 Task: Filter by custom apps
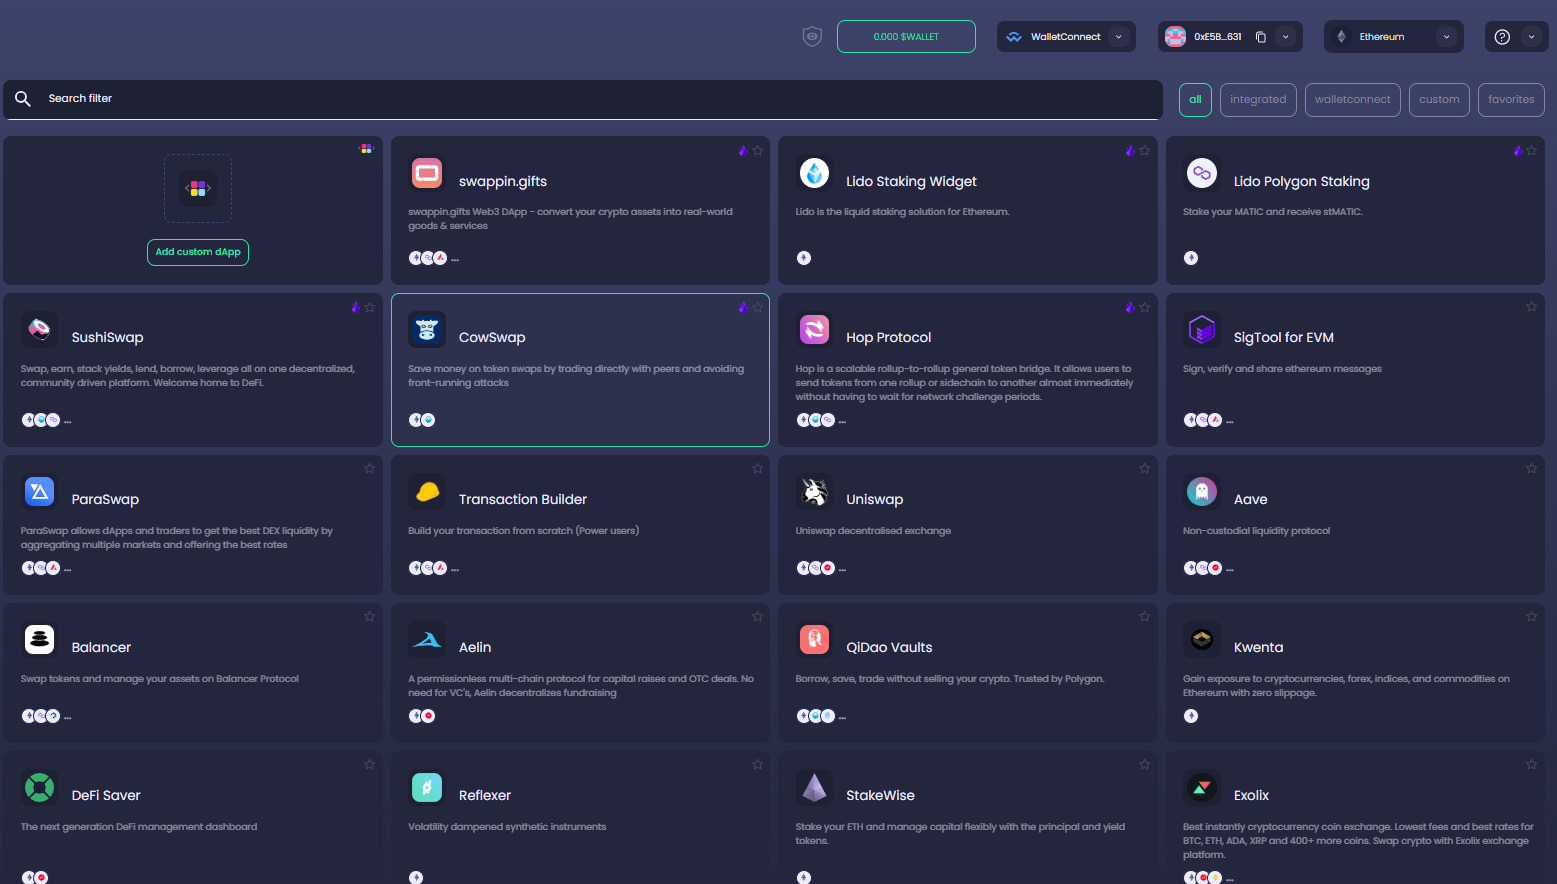tap(1439, 100)
